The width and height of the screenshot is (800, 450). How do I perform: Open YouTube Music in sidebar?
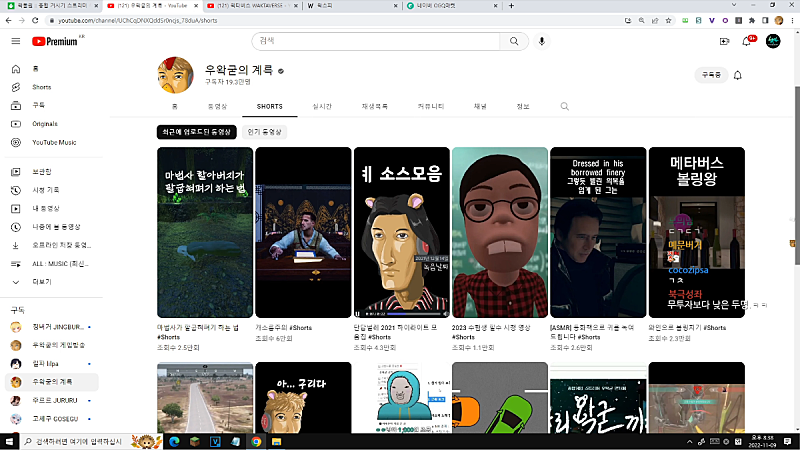click(x=53, y=142)
